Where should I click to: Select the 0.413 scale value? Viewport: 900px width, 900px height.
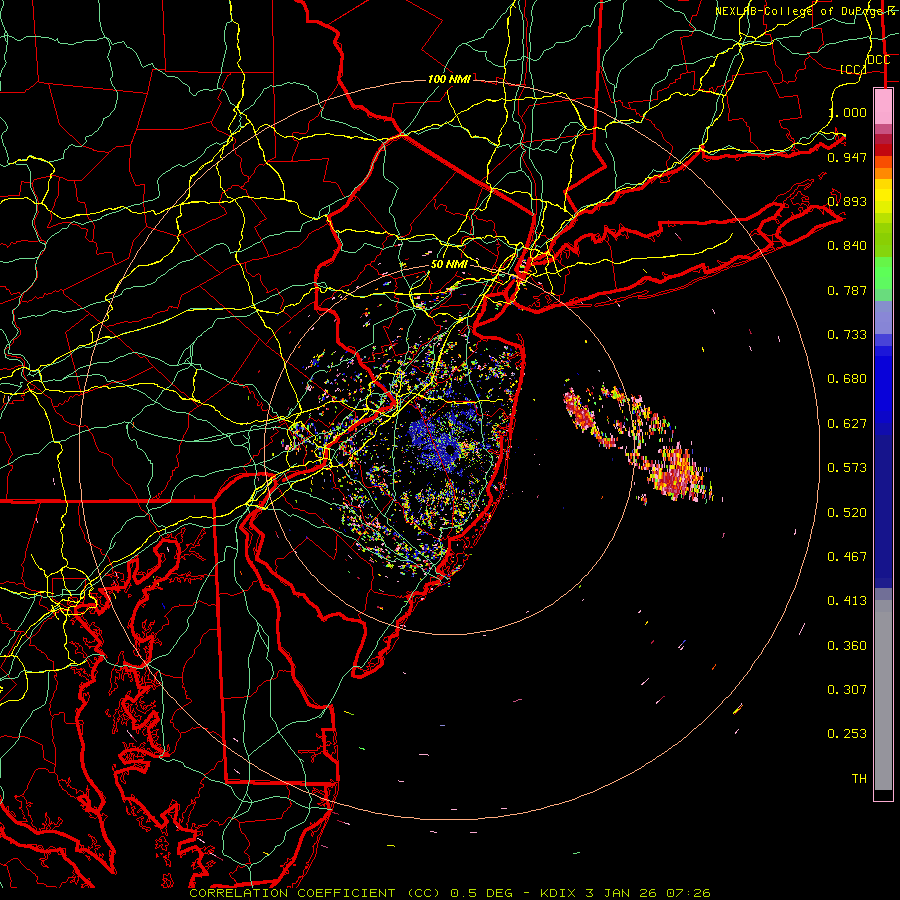tap(847, 600)
